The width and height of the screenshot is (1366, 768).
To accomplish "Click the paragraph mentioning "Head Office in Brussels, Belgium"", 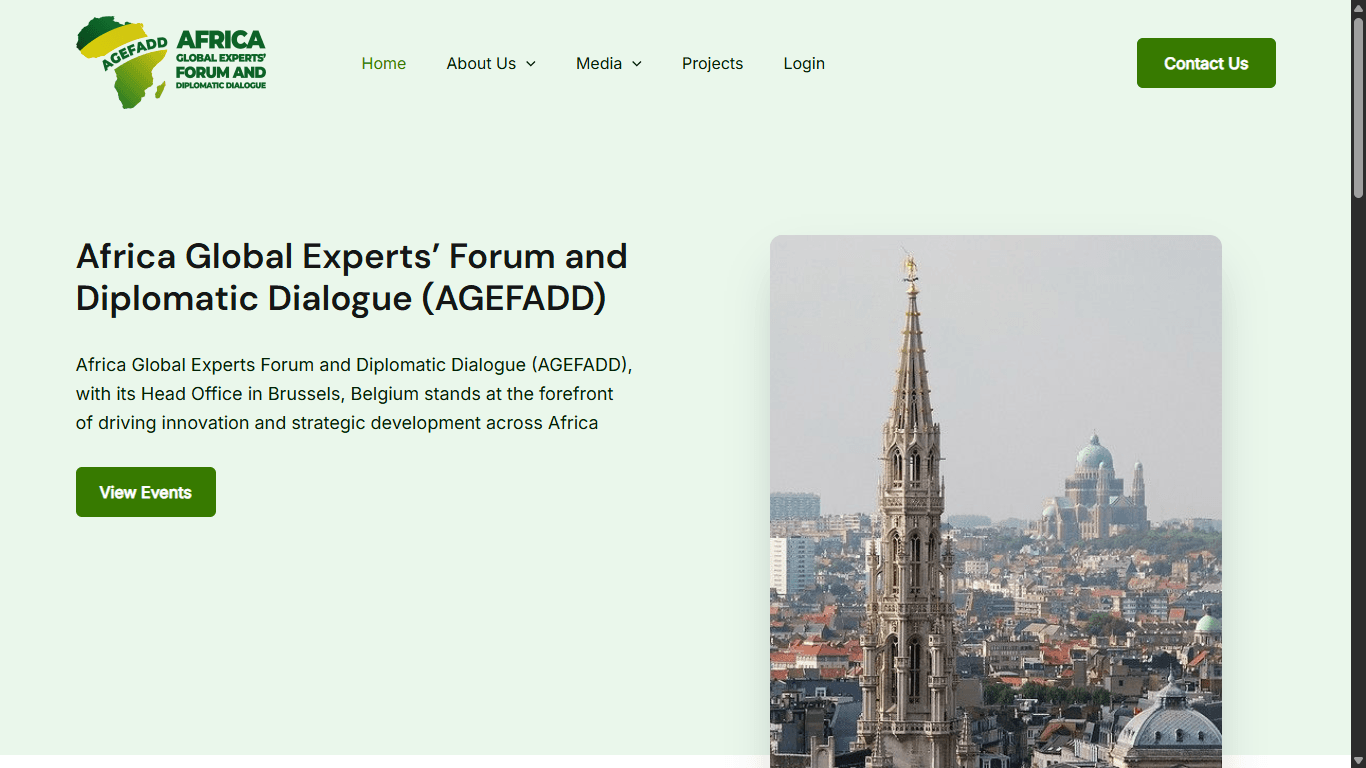I will point(354,393).
